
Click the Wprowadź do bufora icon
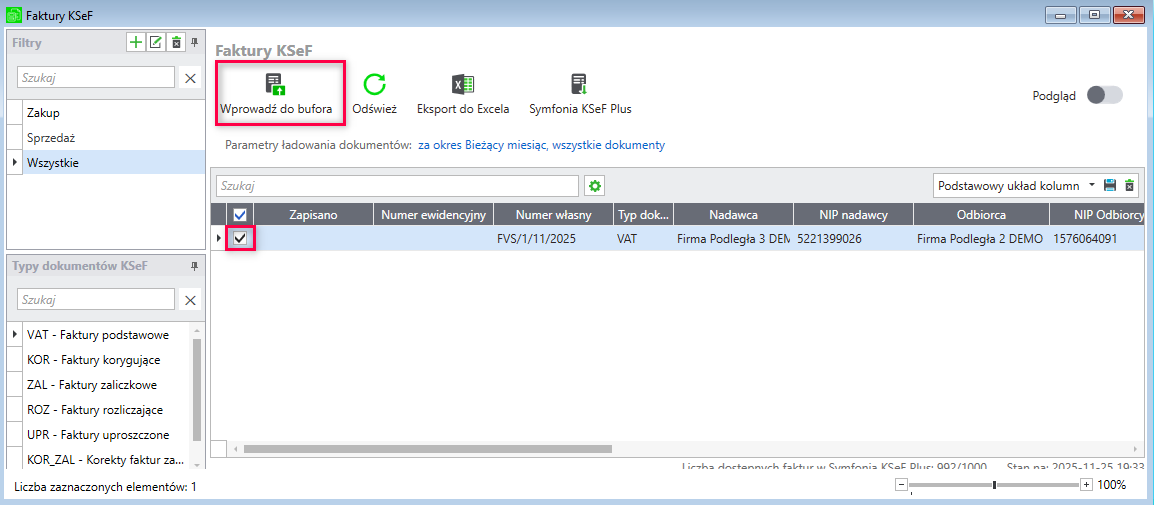click(x=275, y=84)
